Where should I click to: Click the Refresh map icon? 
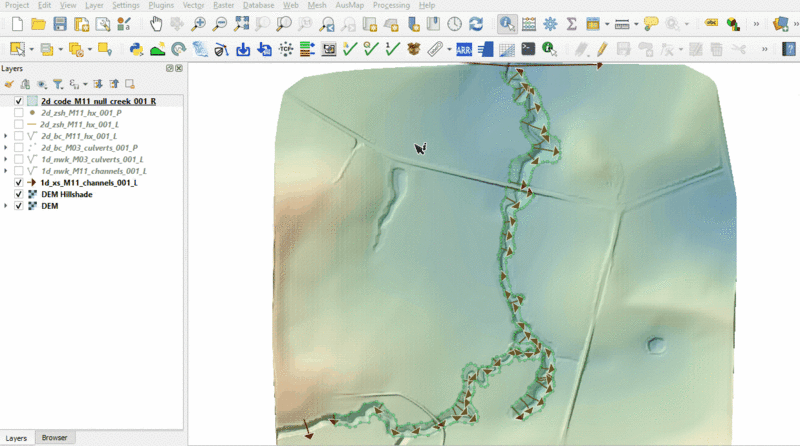[476, 23]
